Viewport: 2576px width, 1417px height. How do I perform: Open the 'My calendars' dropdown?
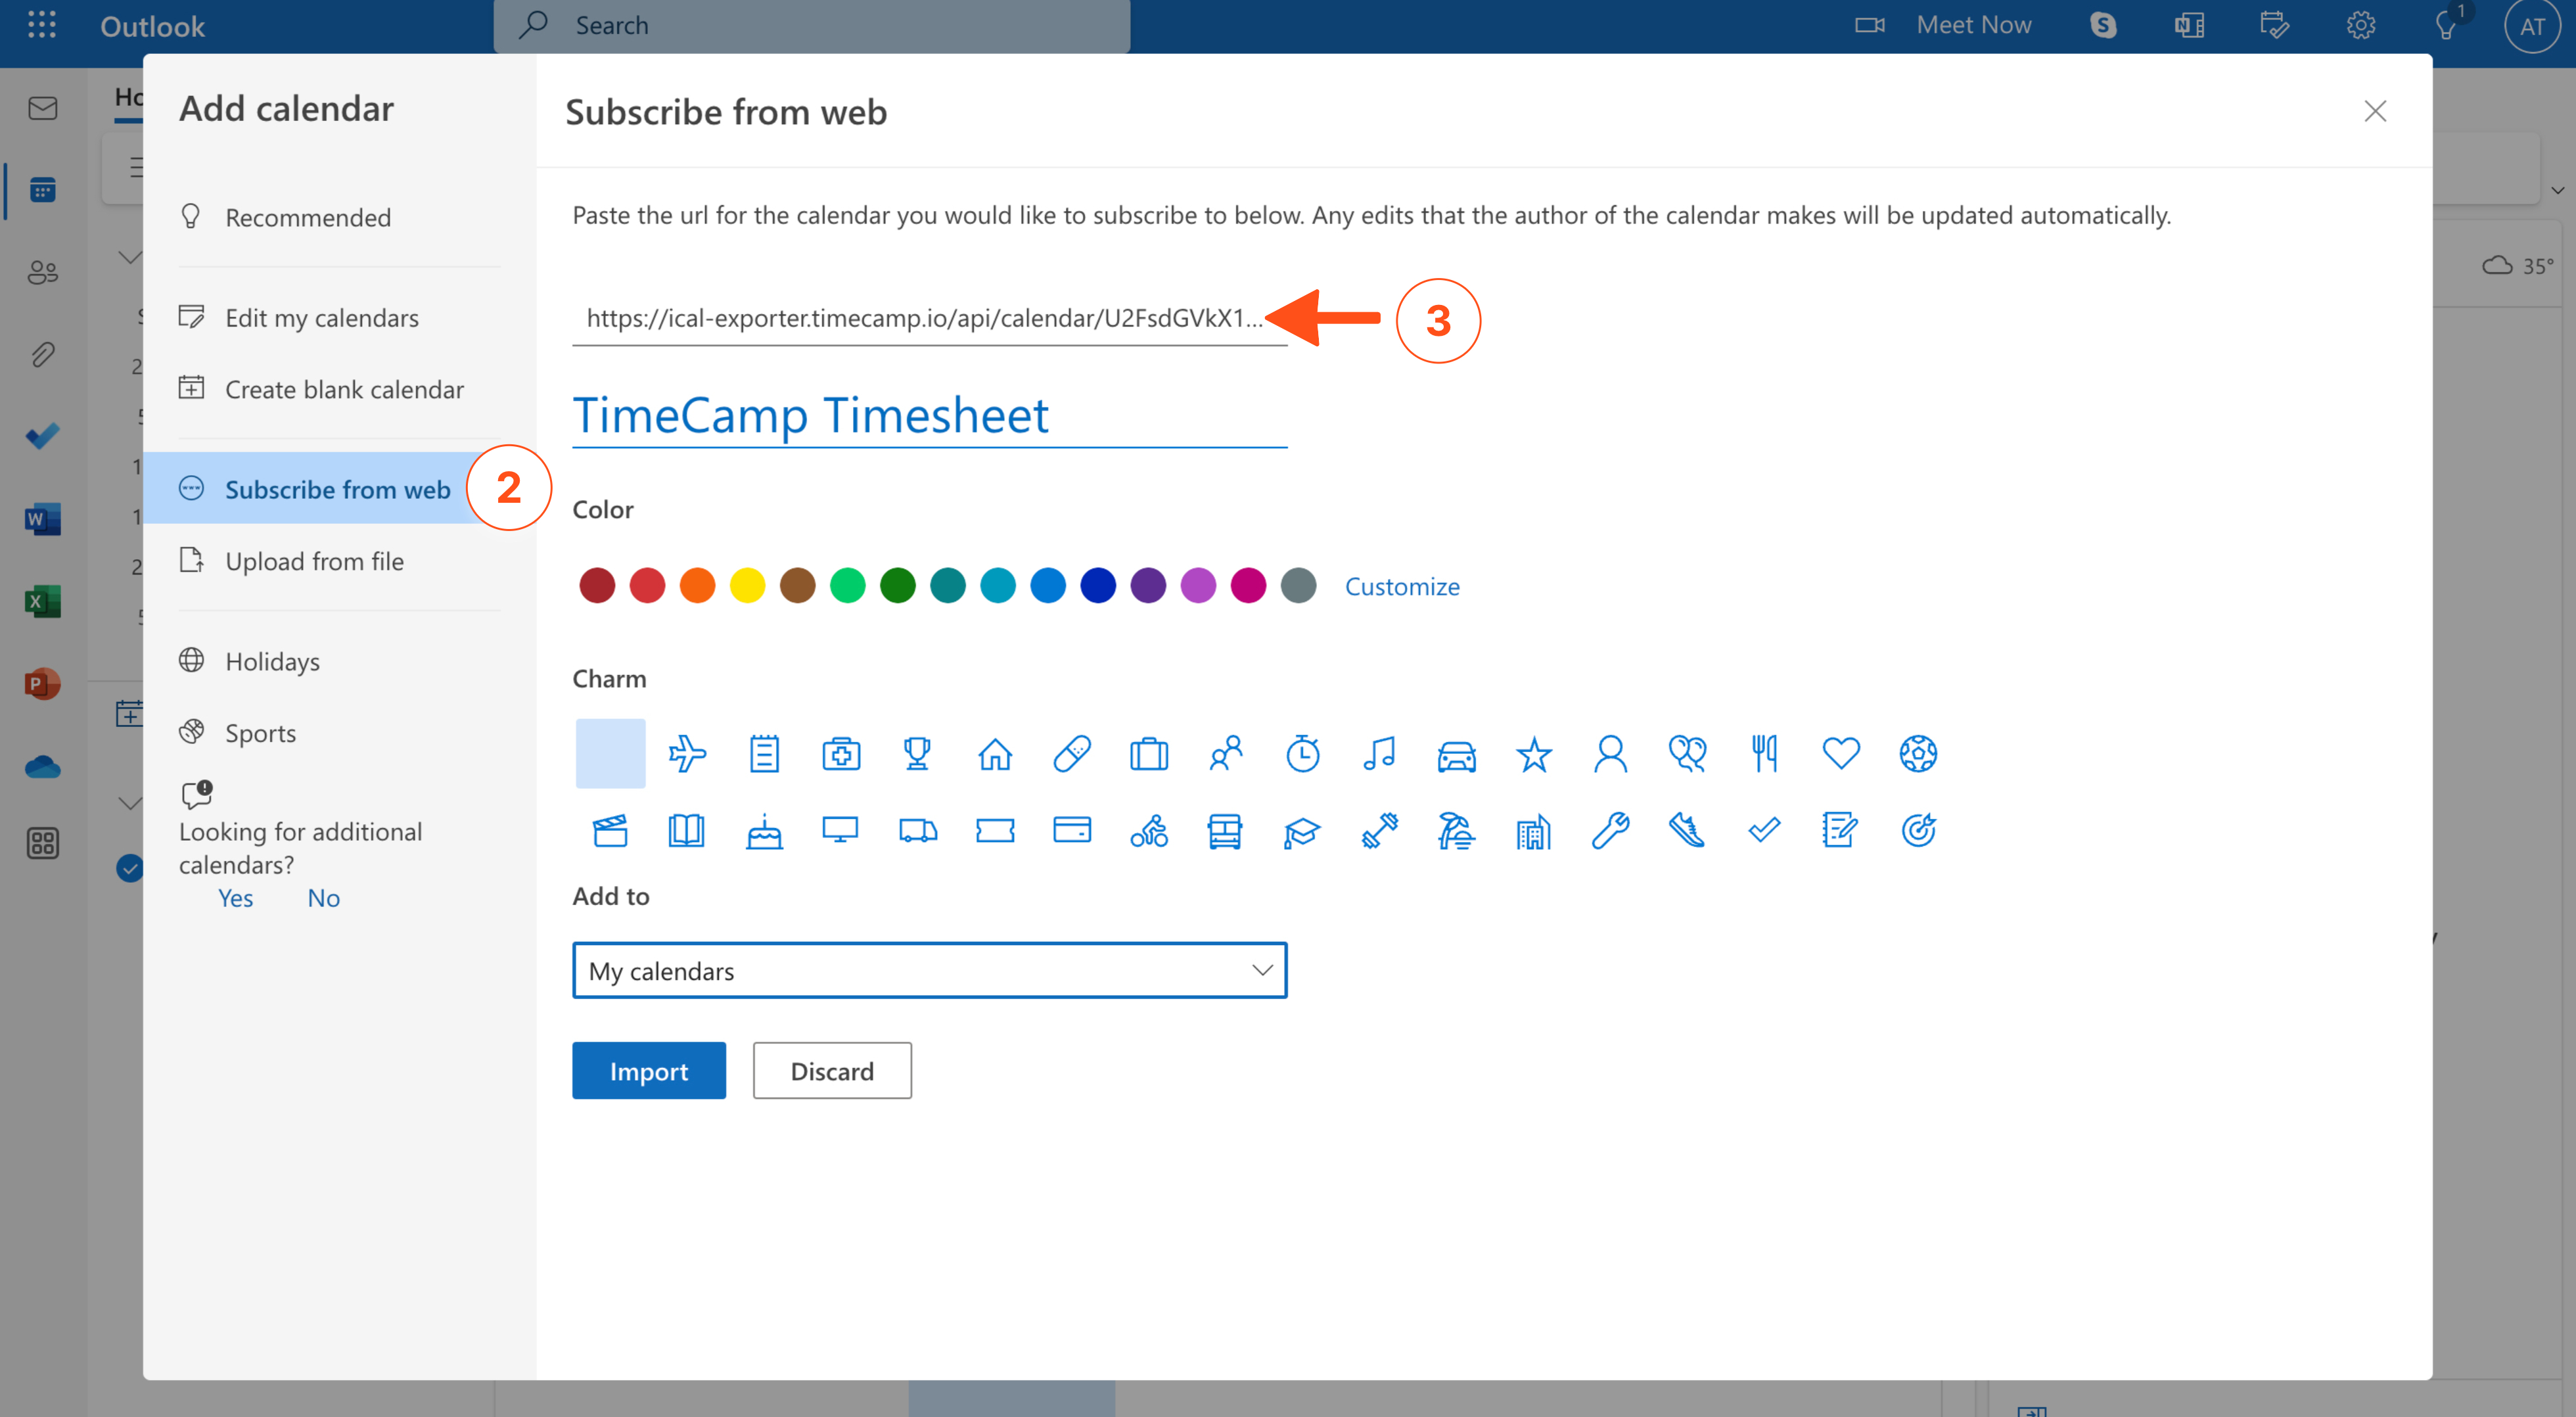point(929,970)
